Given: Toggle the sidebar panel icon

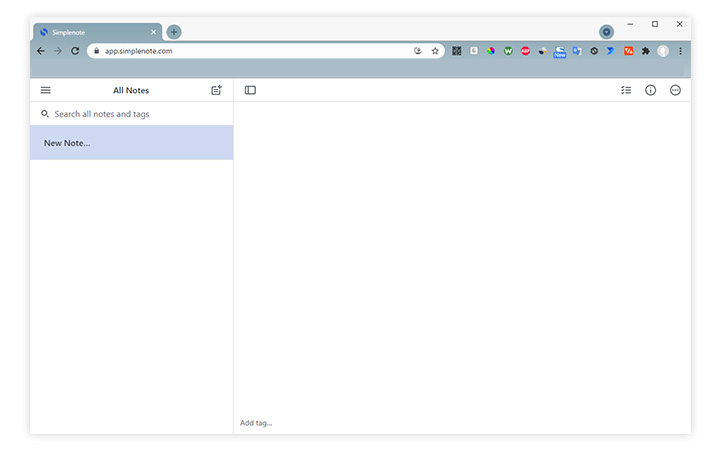Looking at the screenshot, I should point(250,90).
